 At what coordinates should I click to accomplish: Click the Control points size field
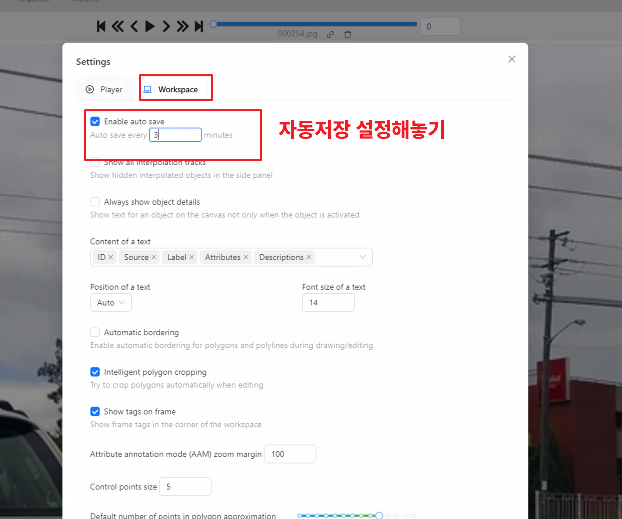185,487
